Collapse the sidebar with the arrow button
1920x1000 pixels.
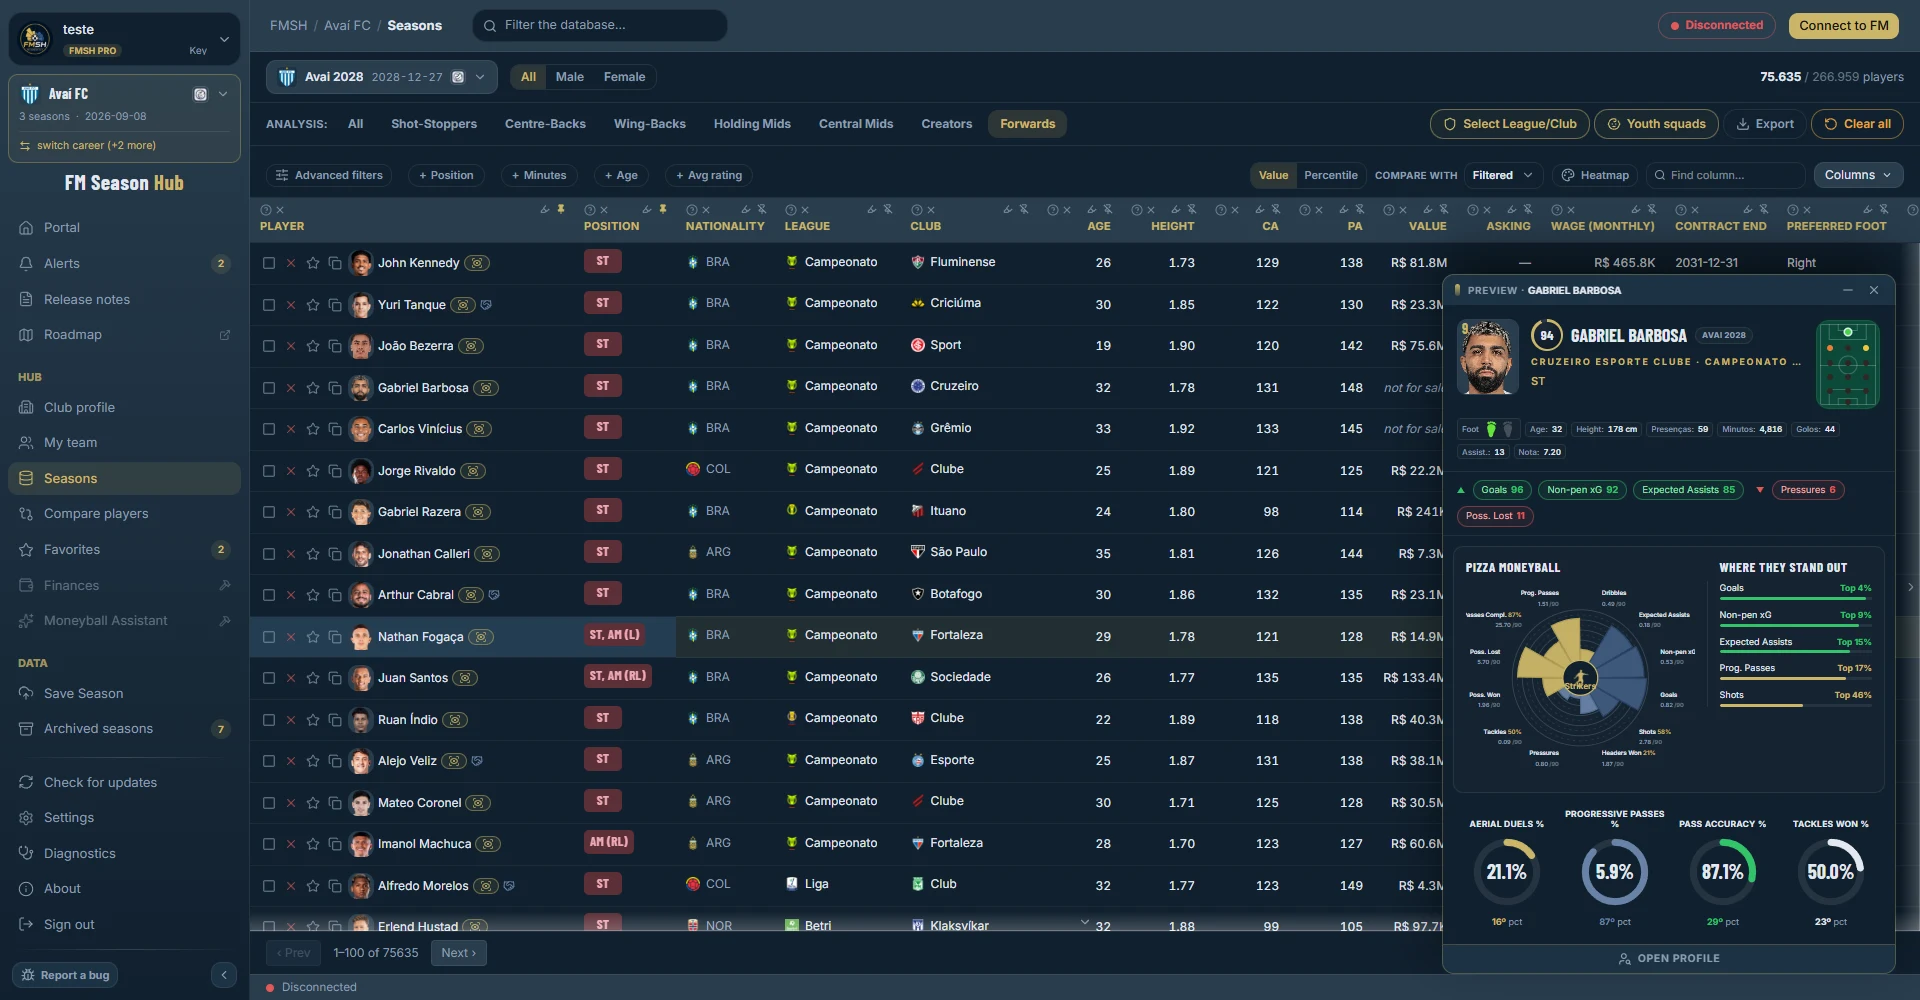click(x=224, y=975)
